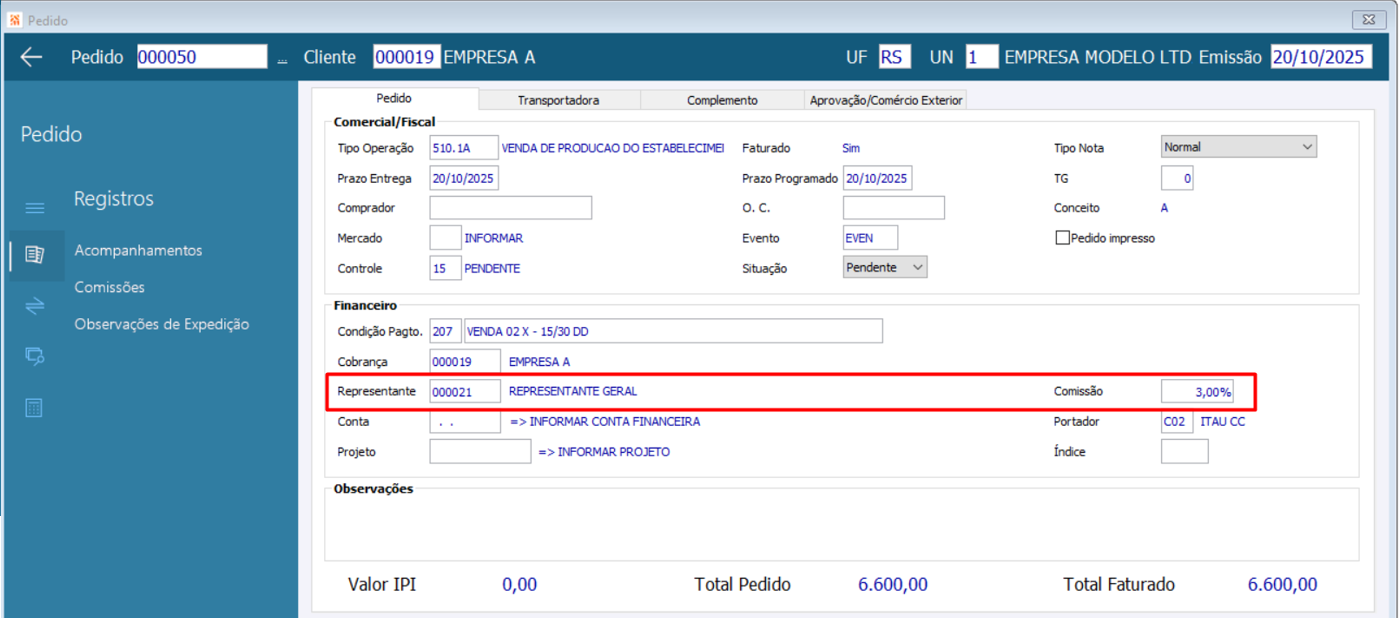This screenshot has width=1399, height=618.
Task: Click the ITAU CC portador text
Action: [1223, 422]
